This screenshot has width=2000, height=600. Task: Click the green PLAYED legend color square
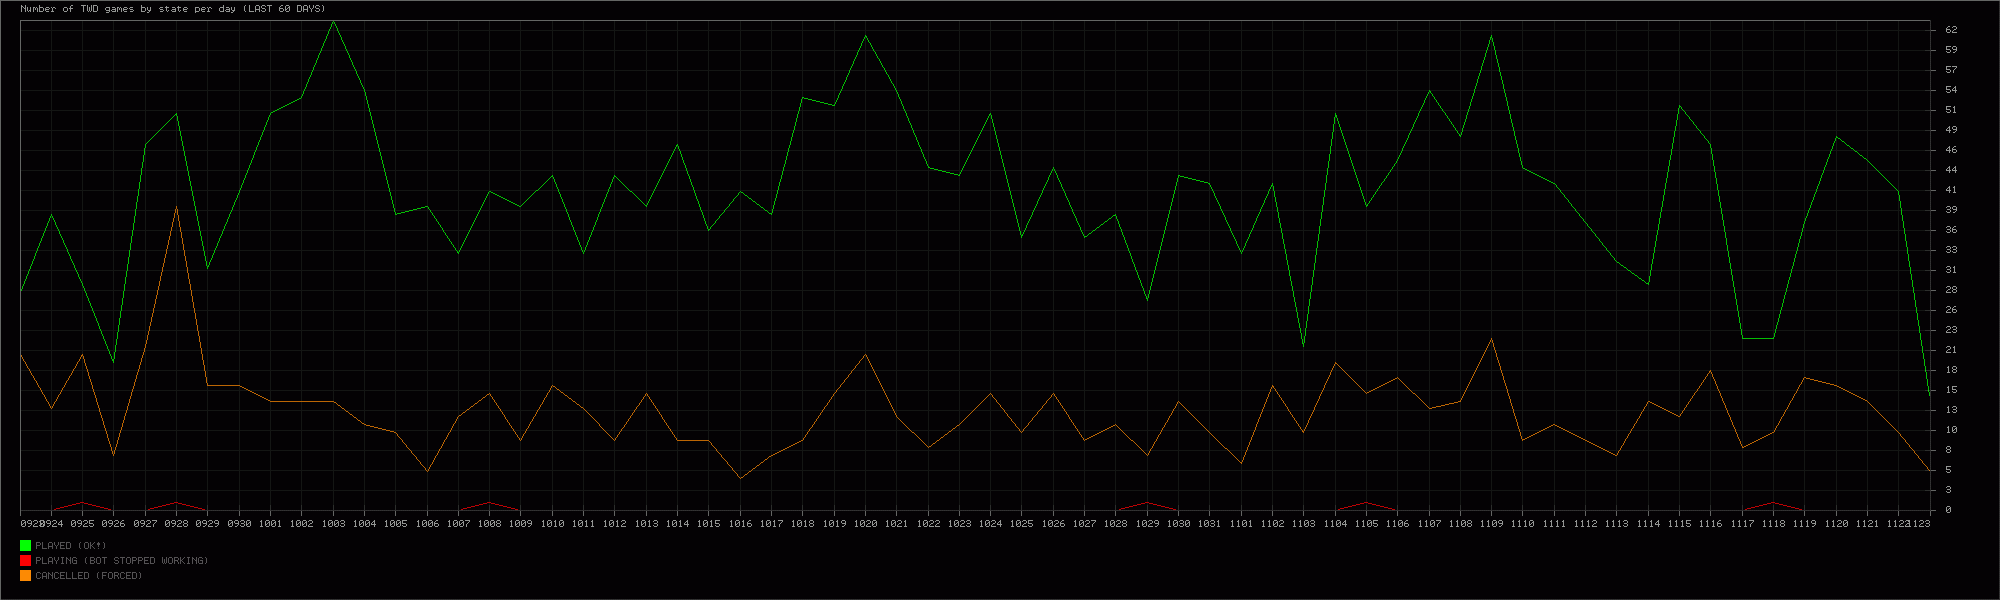[x=25, y=545]
